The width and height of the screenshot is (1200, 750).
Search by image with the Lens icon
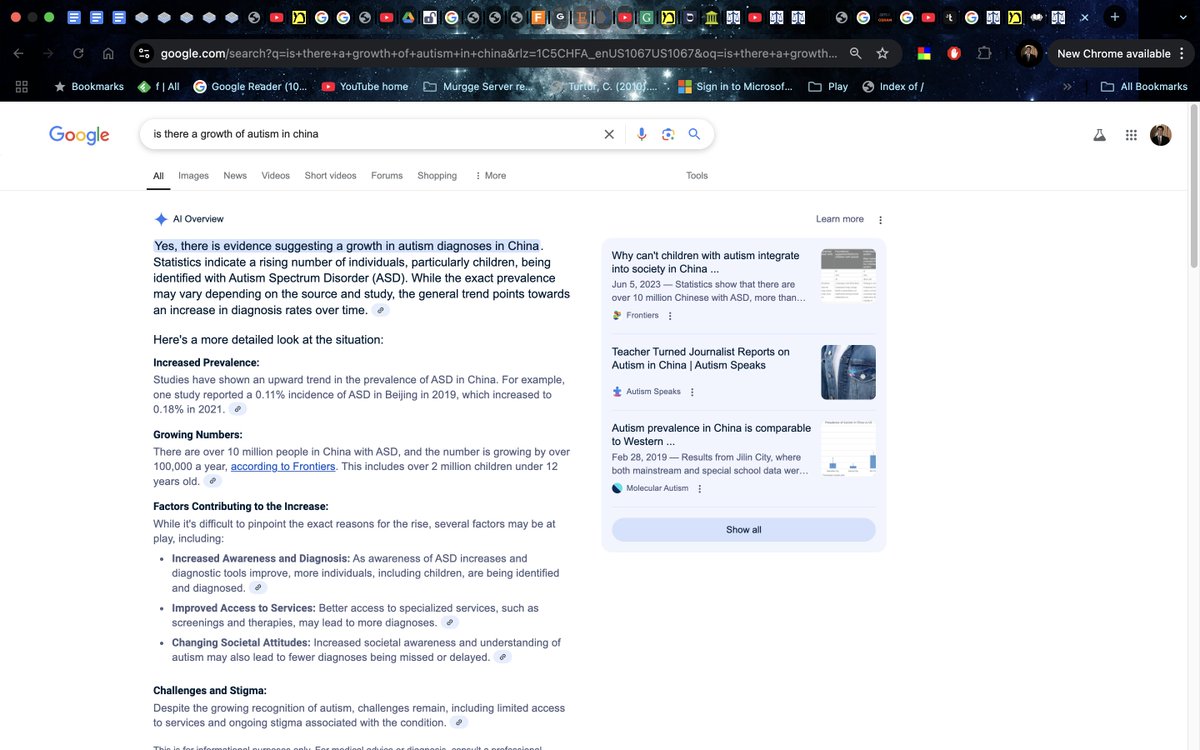pos(668,134)
